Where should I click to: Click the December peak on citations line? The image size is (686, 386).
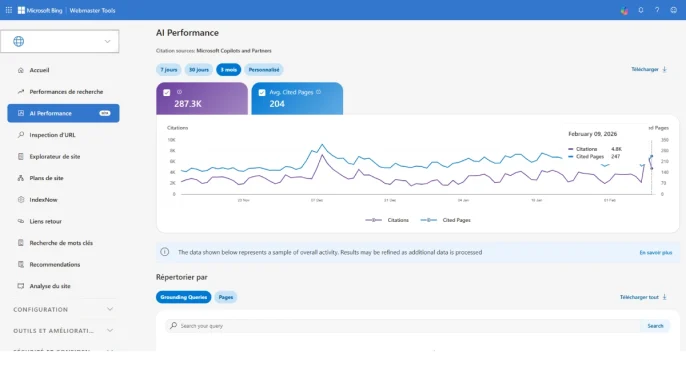coord(322,154)
